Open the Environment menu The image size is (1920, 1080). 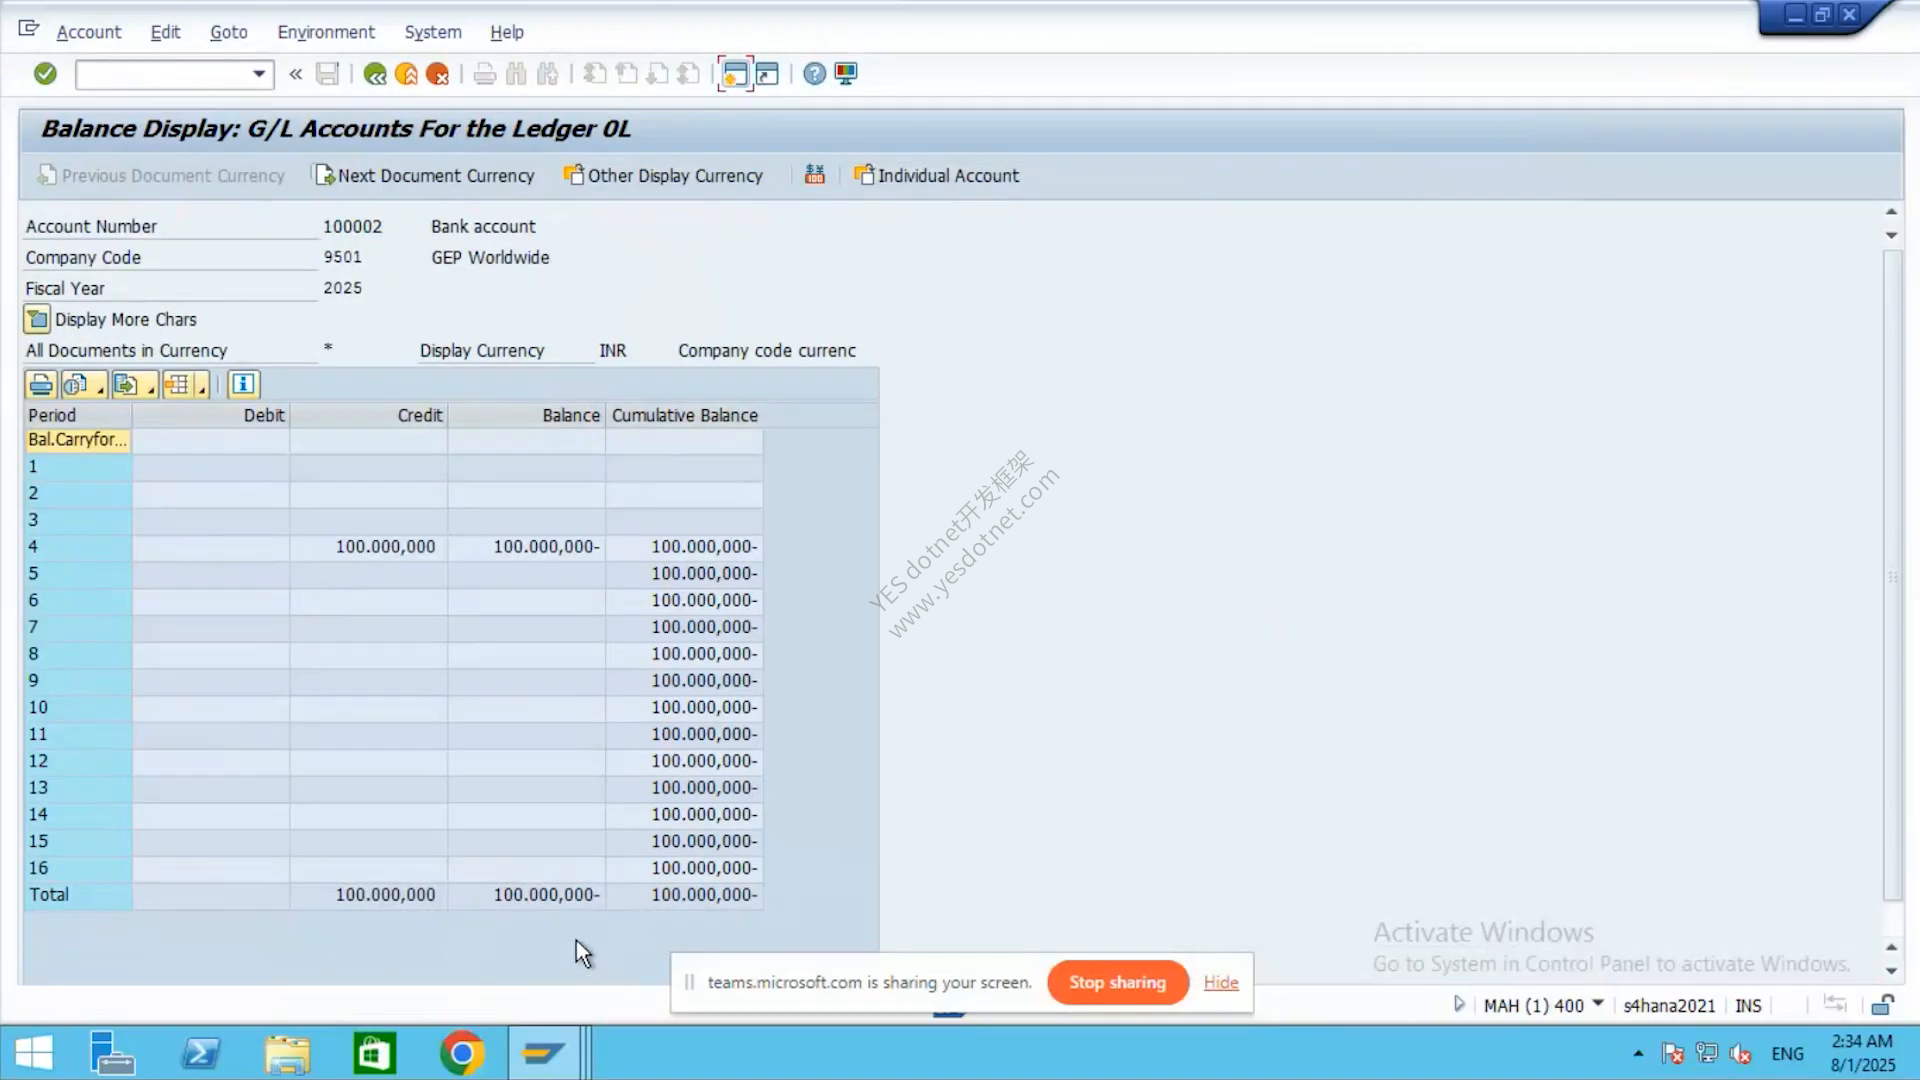[x=326, y=32]
